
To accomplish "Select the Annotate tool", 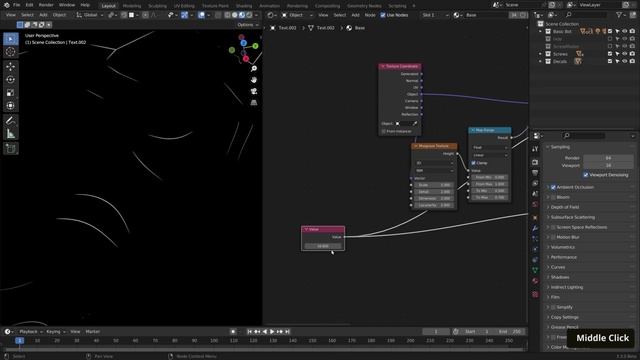I will tap(11, 120).
